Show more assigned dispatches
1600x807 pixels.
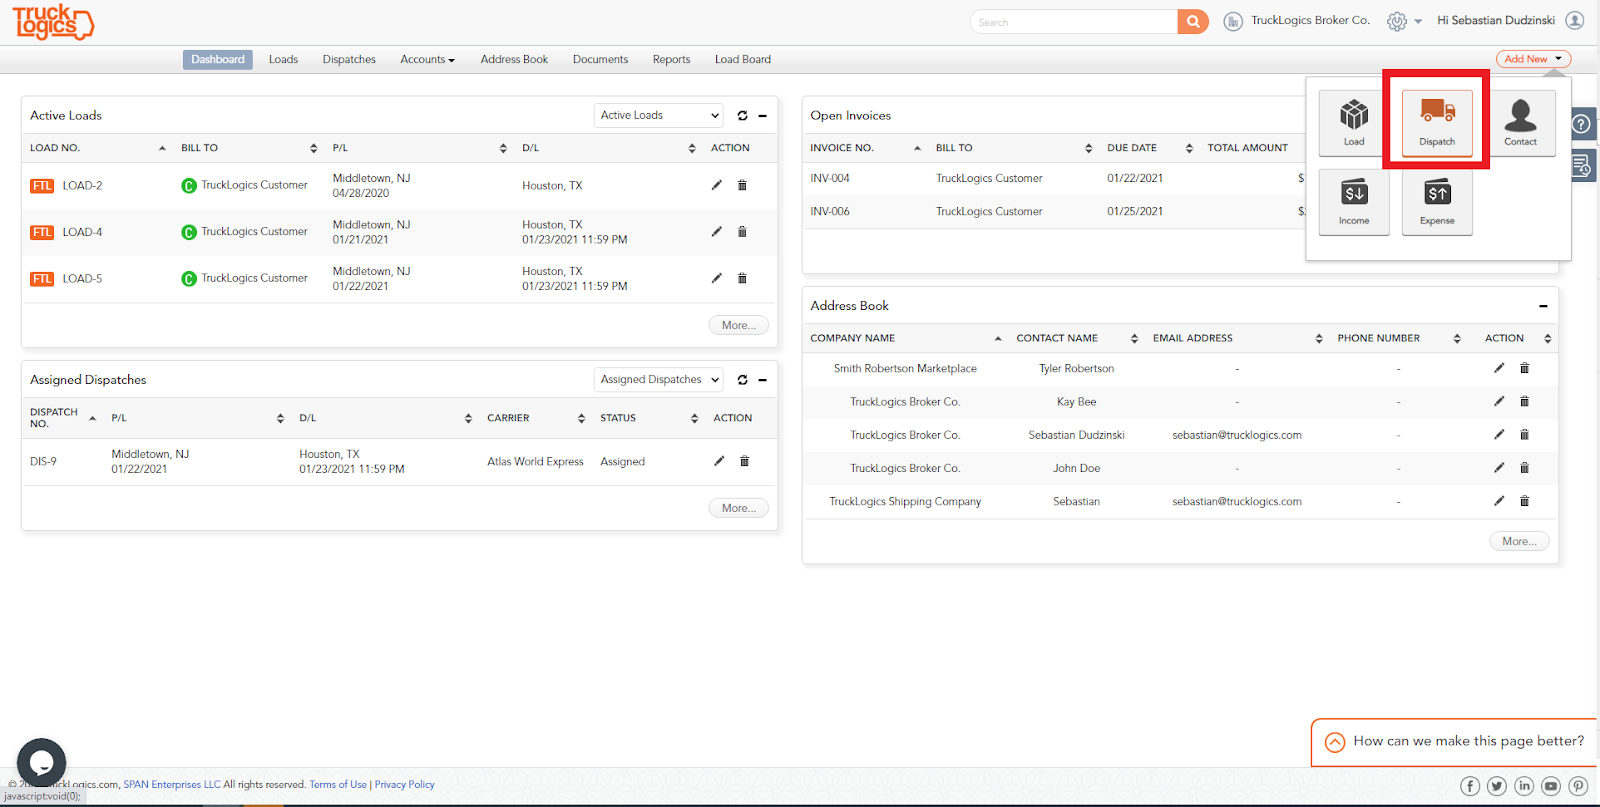[x=739, y=509]
